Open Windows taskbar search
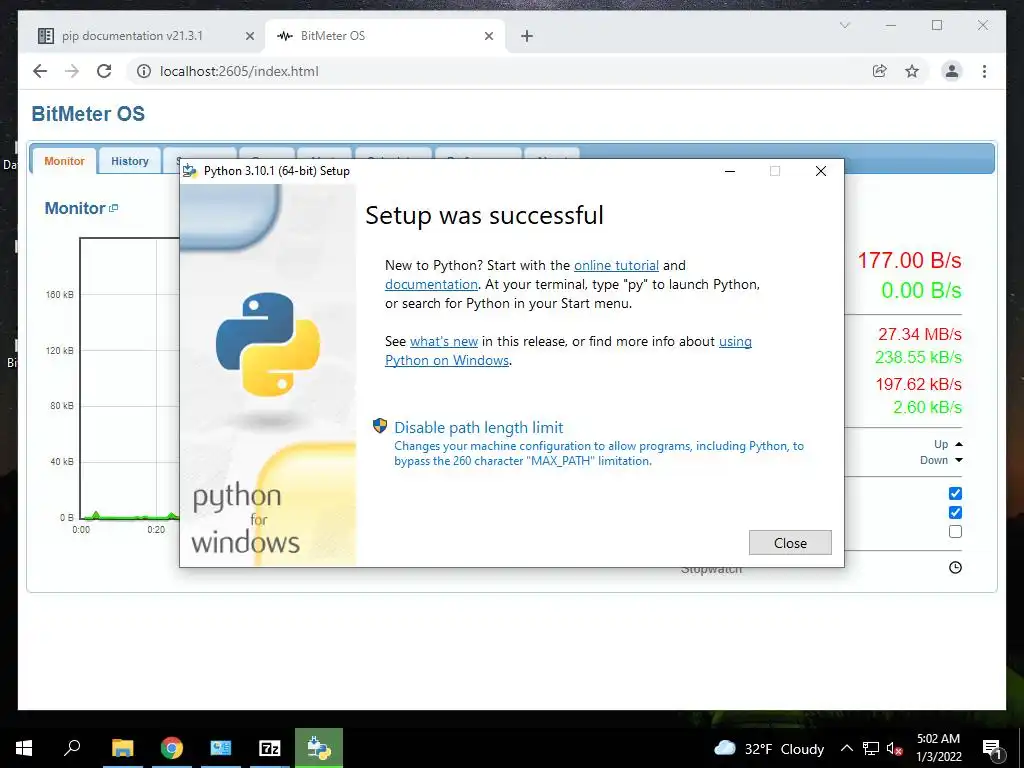Screen dimensions: 1024x768 click(72, 748)
